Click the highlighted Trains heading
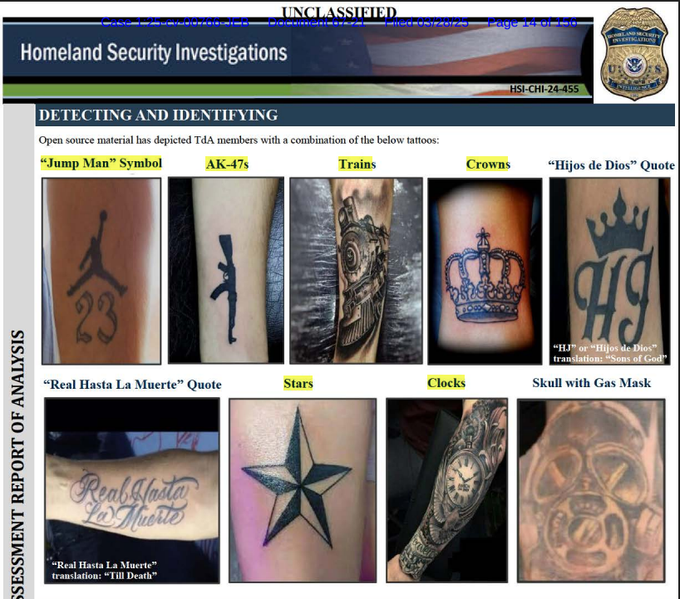The width and height of the screenshot is (680, 599). (x=357, y=164)
